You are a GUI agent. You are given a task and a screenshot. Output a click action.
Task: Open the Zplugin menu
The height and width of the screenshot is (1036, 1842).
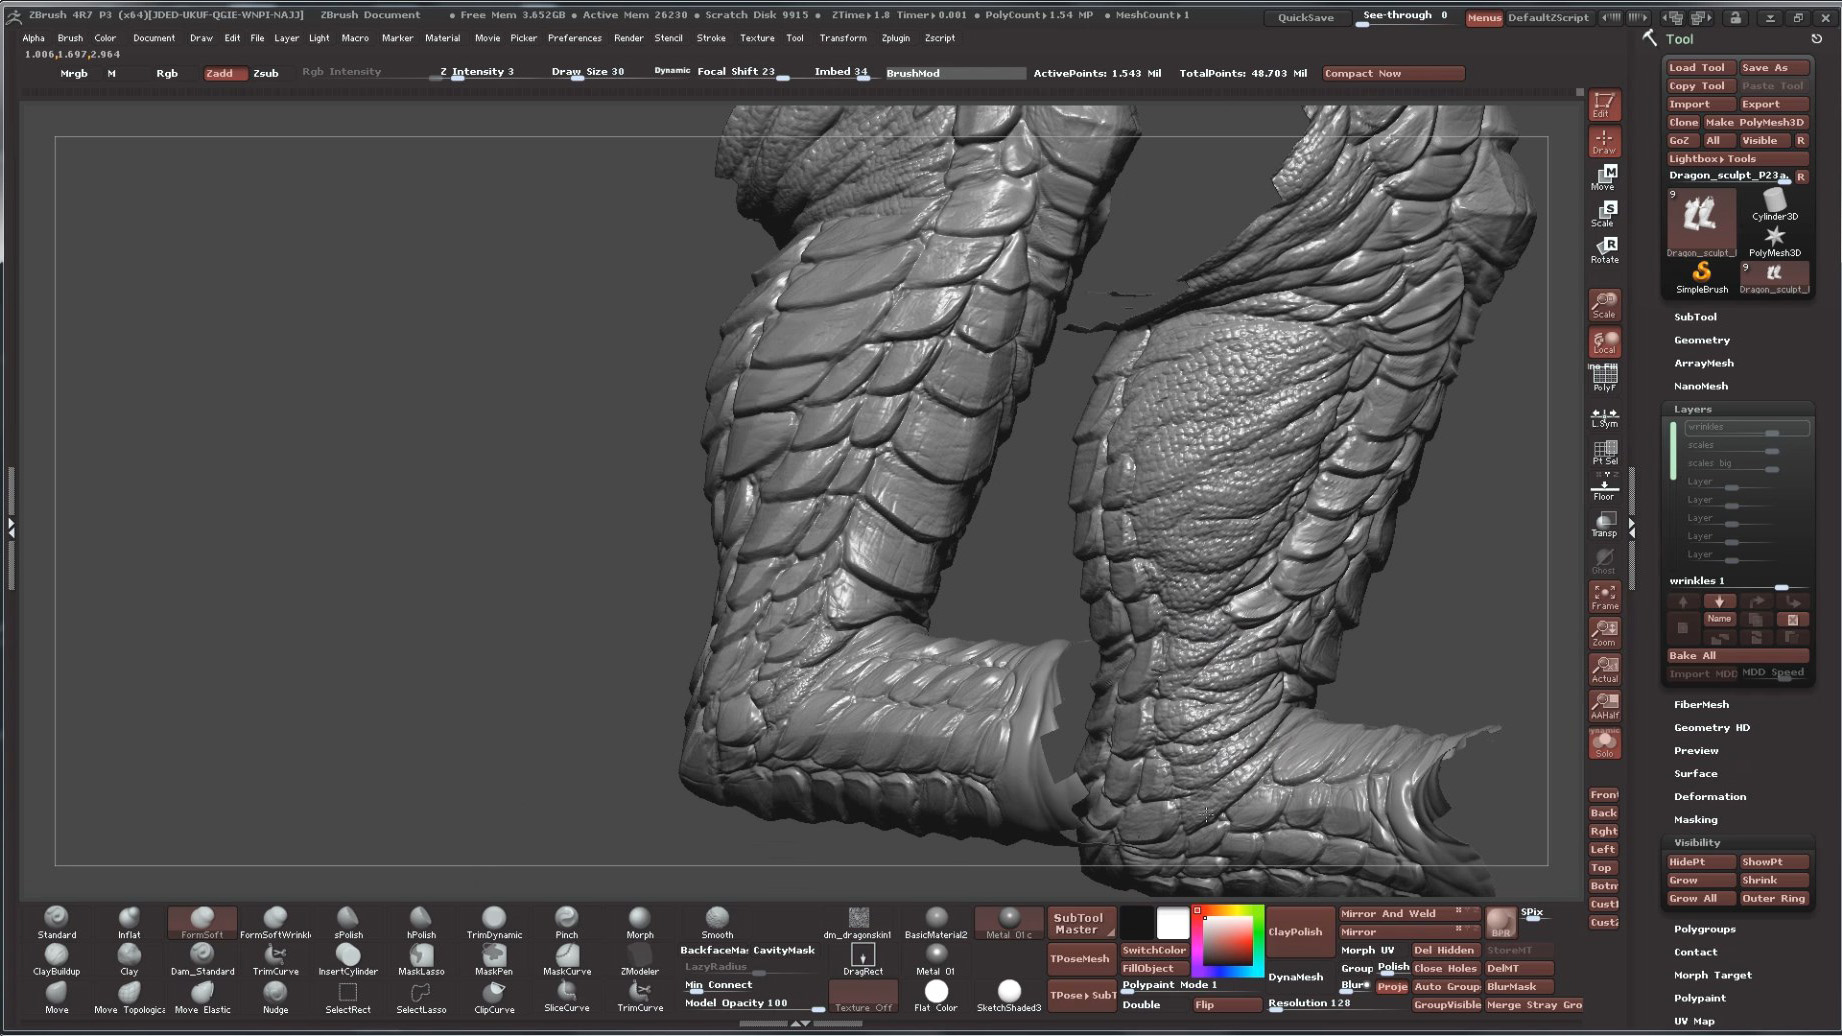(896, 38)
